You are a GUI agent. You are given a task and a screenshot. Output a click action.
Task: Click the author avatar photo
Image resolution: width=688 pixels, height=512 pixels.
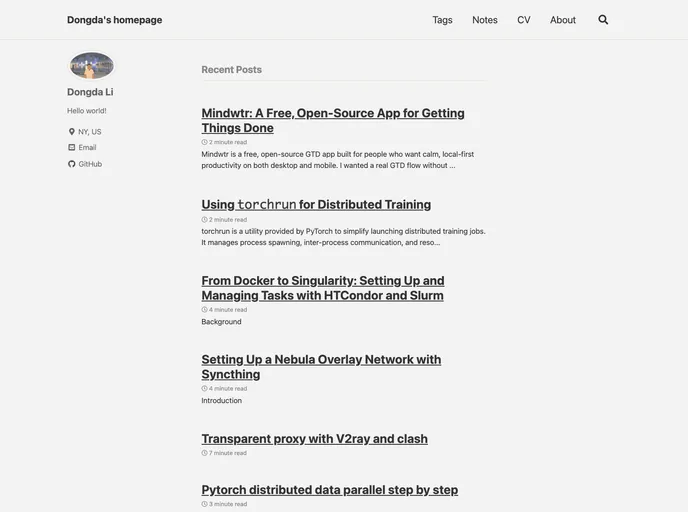91,65
